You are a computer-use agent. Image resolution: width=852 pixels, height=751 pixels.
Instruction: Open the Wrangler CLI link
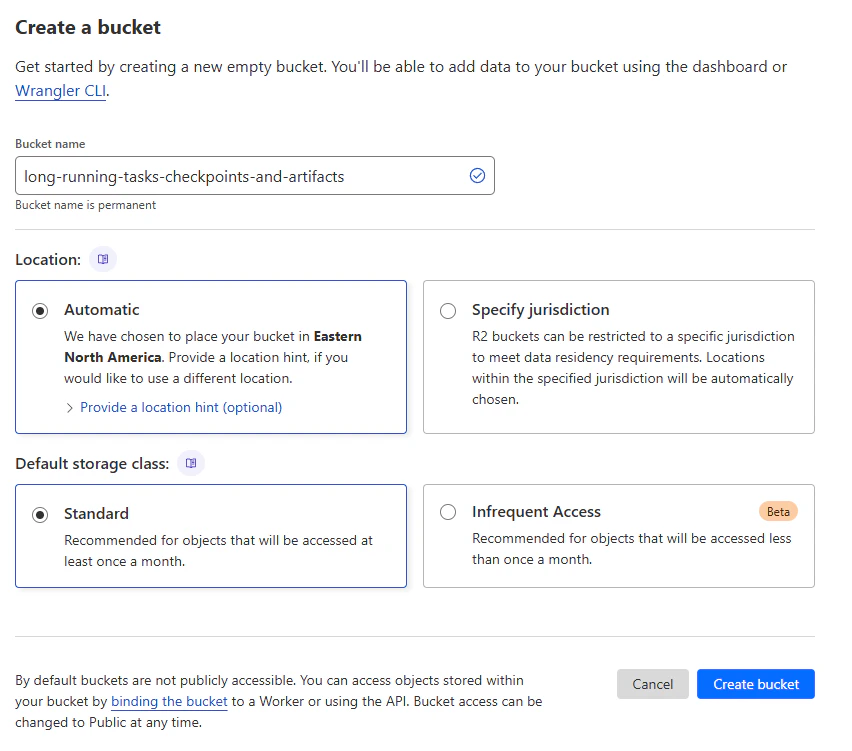pos(60,91)
